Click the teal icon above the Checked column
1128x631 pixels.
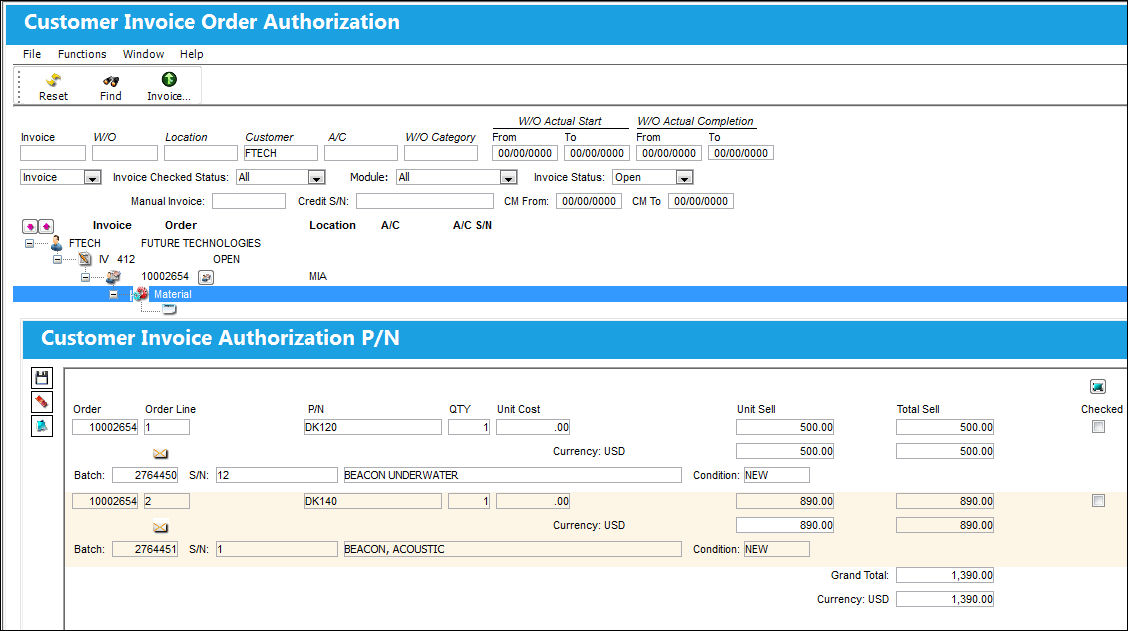1098,387
